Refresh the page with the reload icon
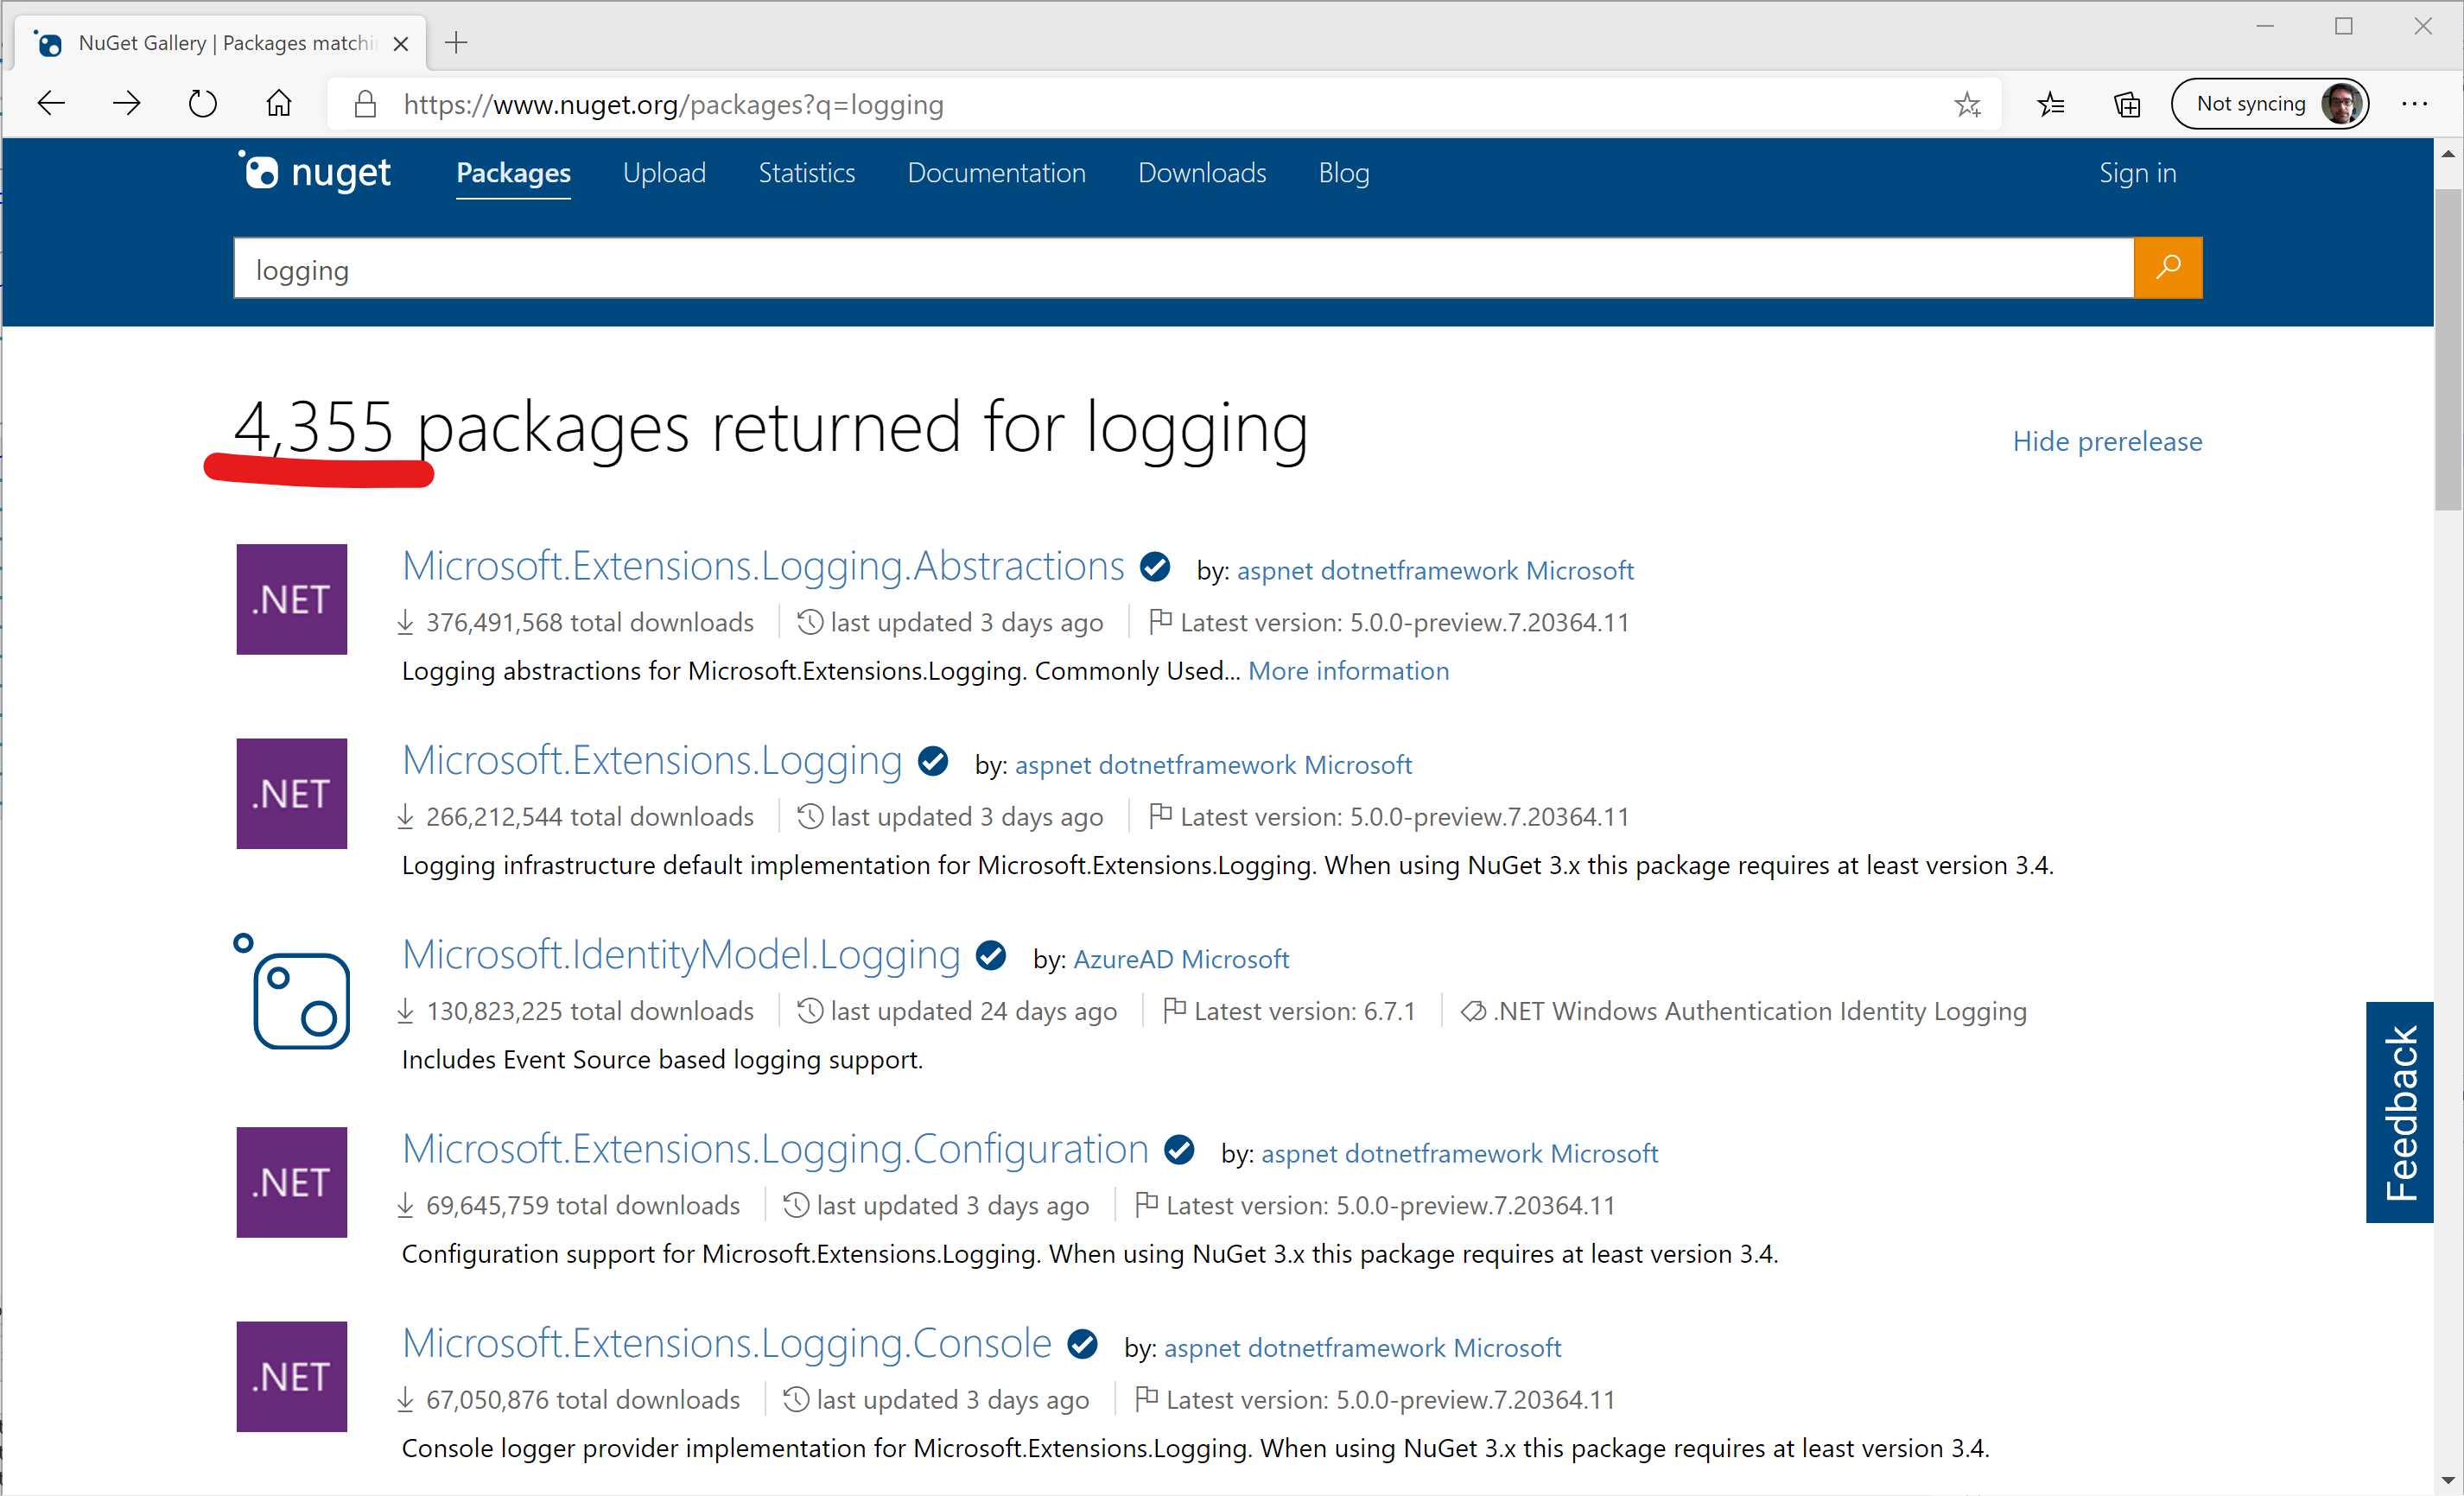The image size is (2464, 1496). click(x=202, y=103)
